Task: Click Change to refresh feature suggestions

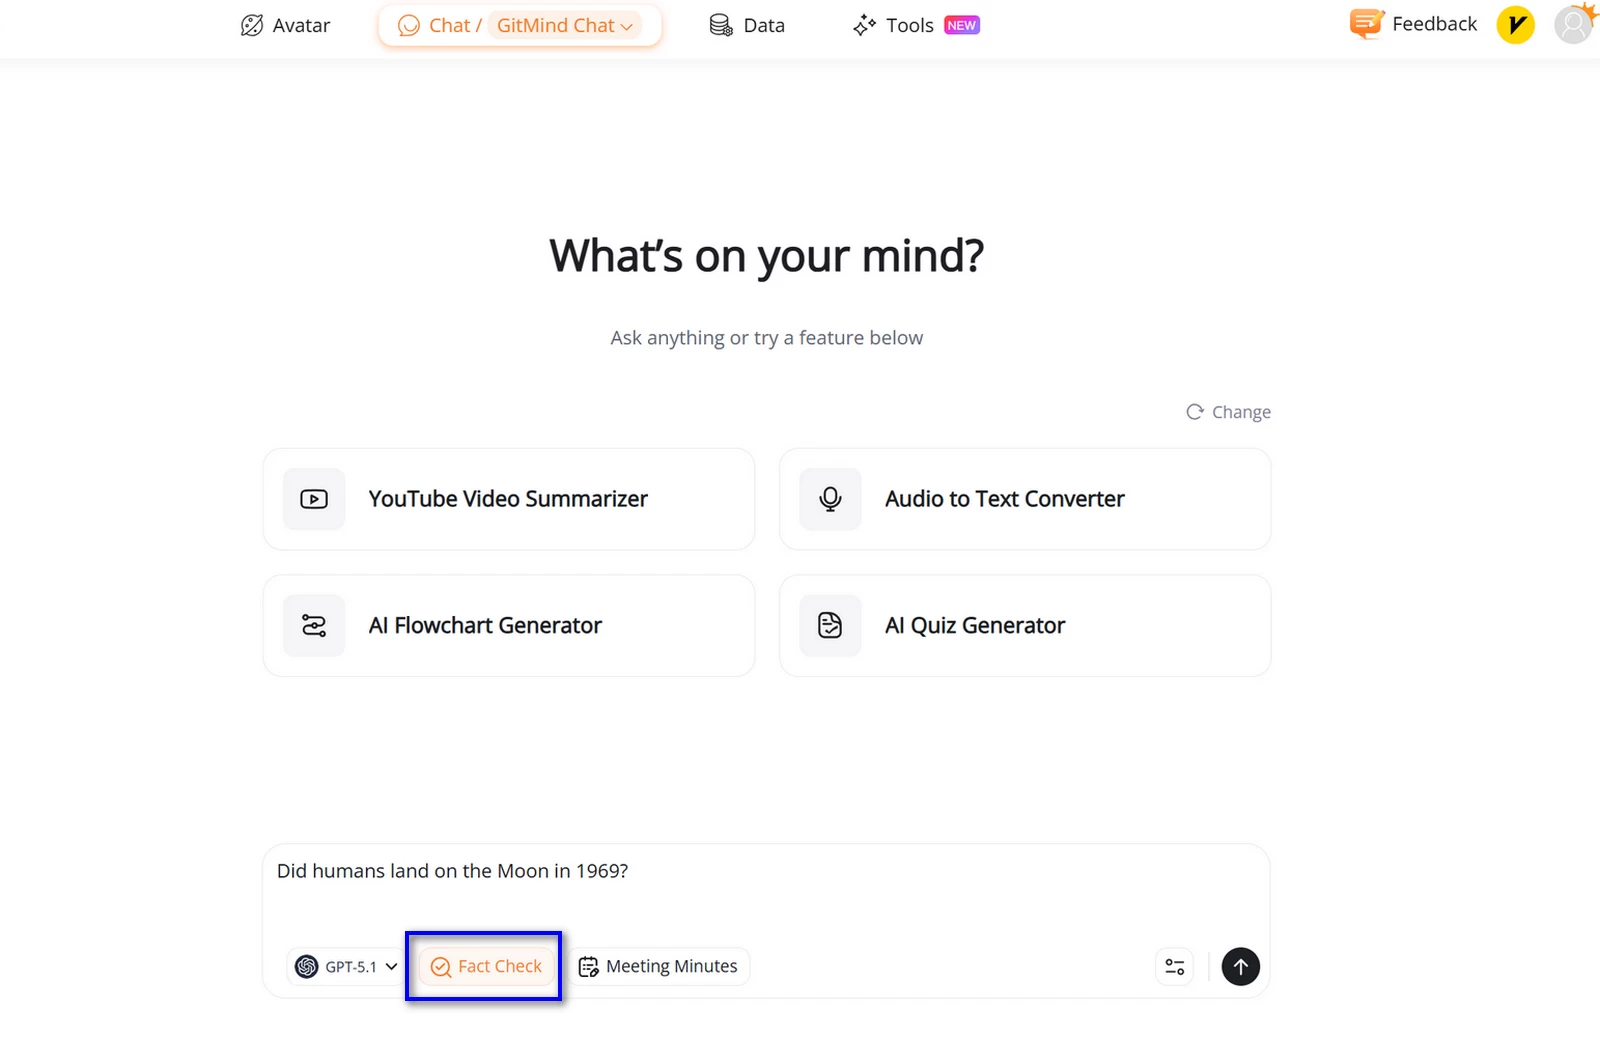Action: tap(1228, 412)
